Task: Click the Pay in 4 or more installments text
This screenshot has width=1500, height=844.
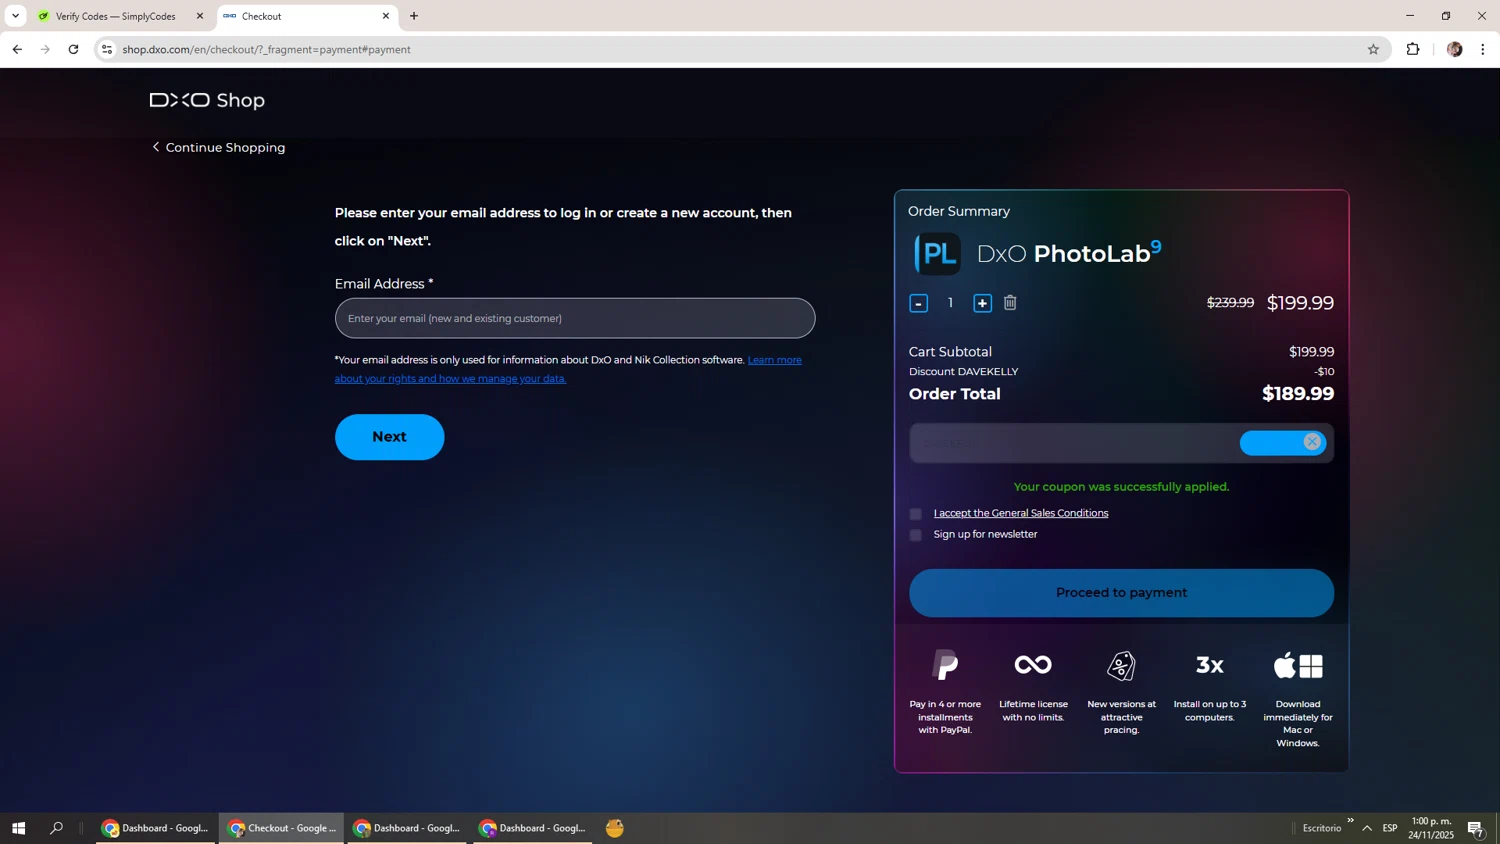Action: pyautogui.click(x=945, y=717)
